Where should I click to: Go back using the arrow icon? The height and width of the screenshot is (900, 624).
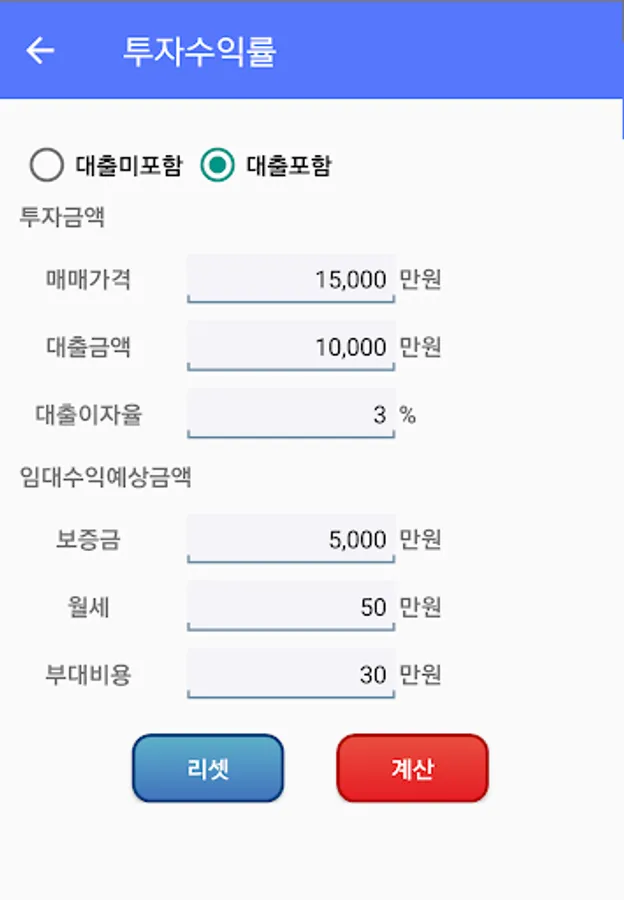pyautogui.click(x=40, y=51)
